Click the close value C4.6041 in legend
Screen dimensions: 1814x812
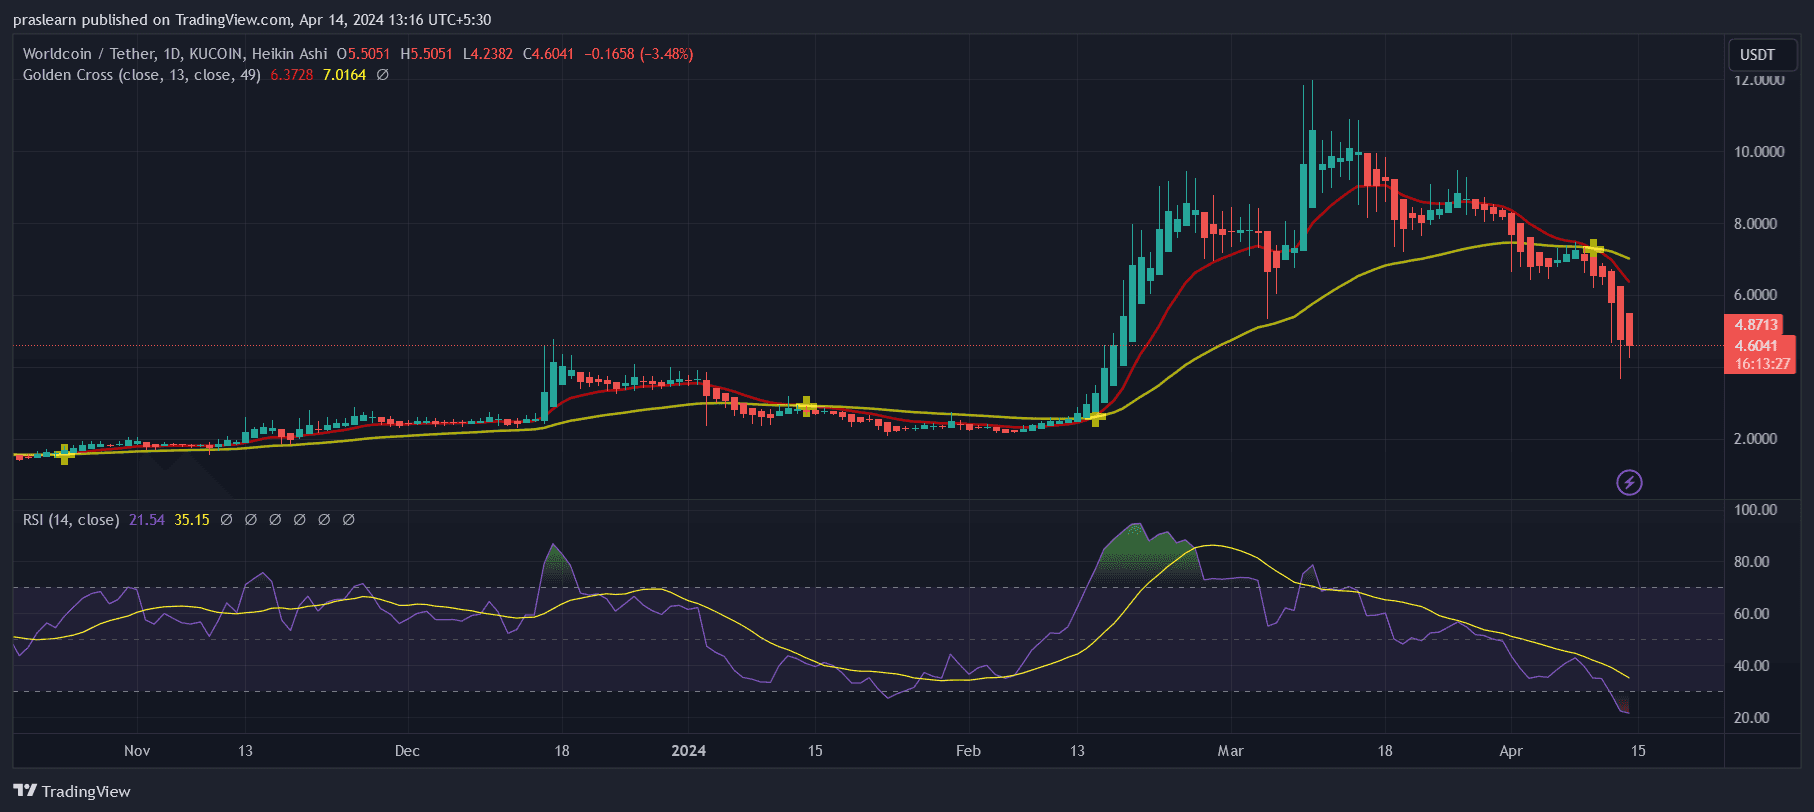pyautogui.click(x=549, y=54)
